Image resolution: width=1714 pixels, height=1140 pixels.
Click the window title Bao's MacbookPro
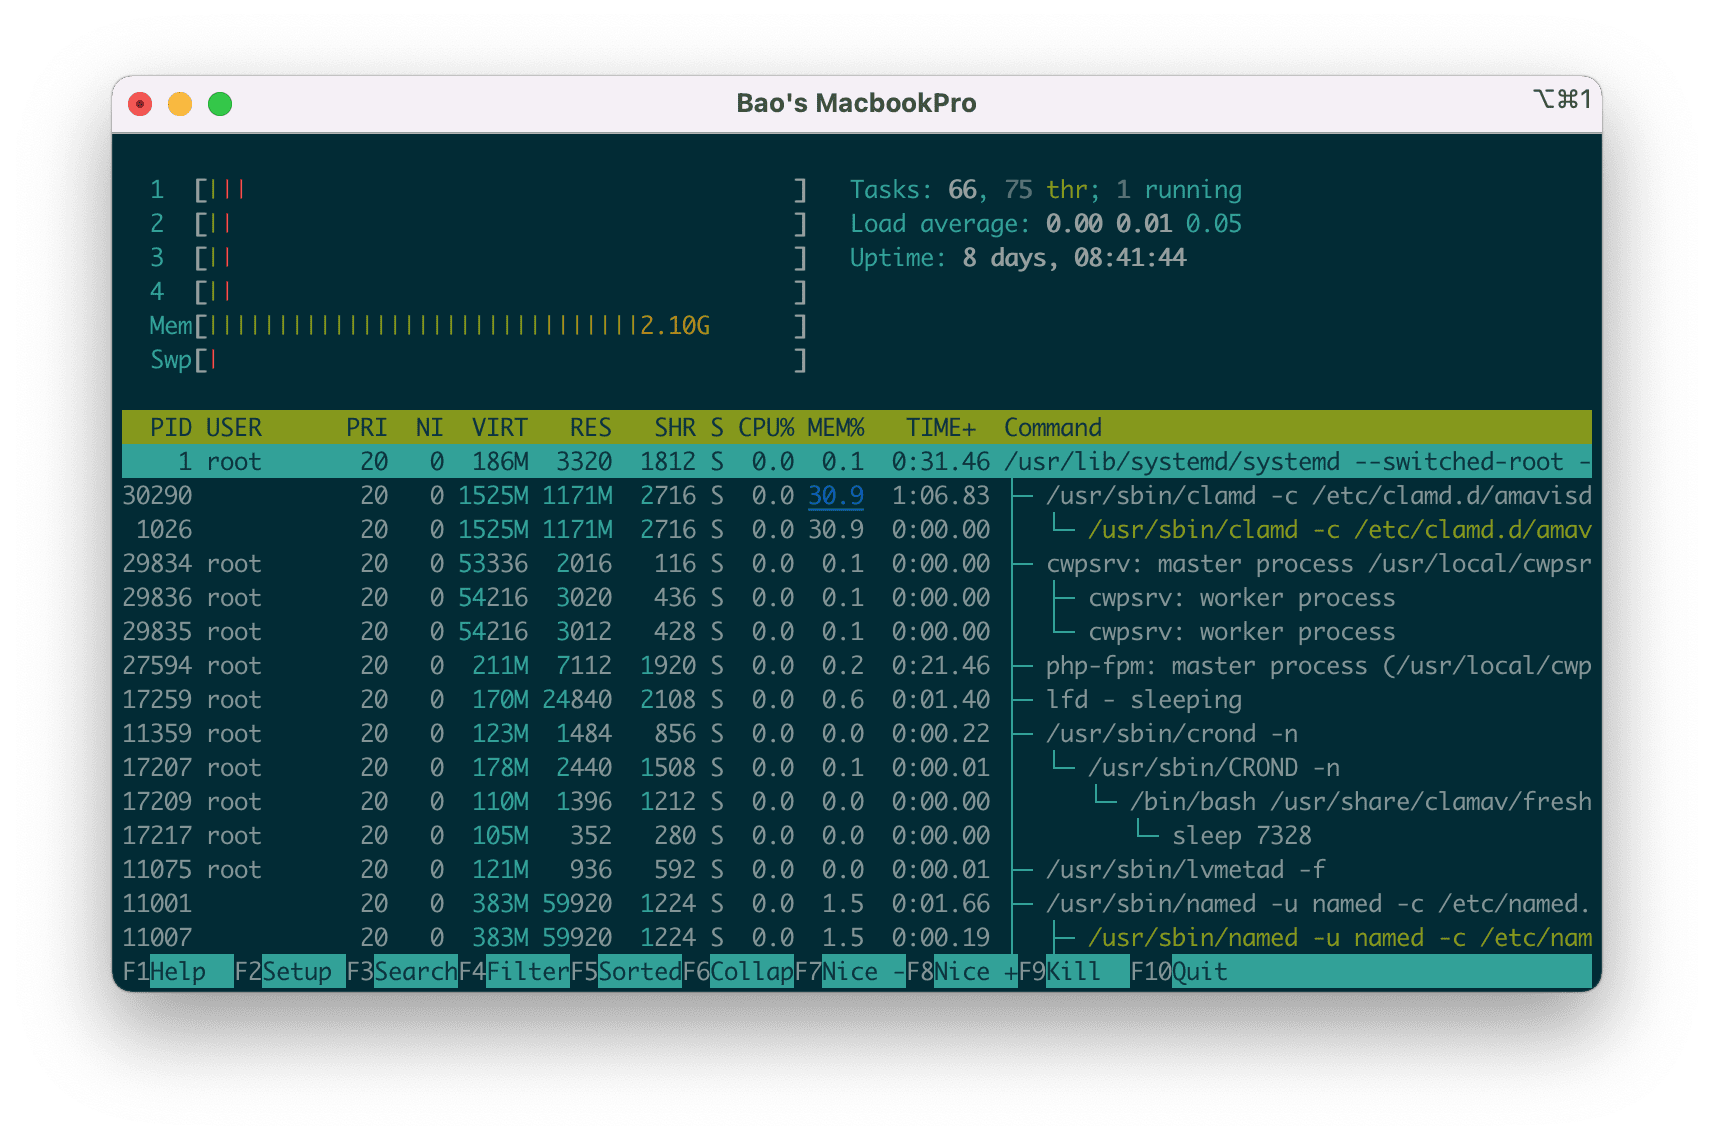(856, 103)
